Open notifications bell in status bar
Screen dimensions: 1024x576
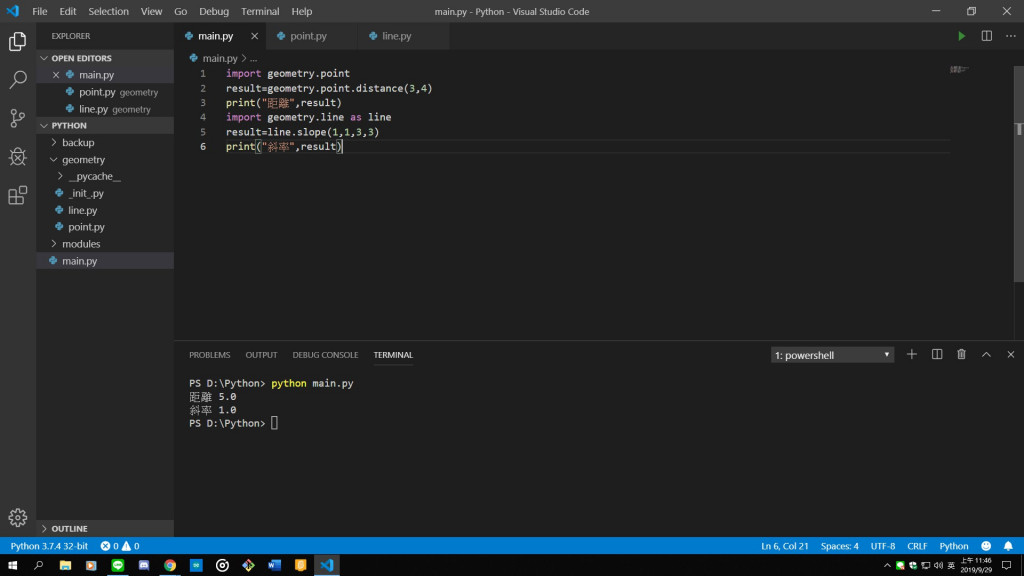click(1008, 546)
